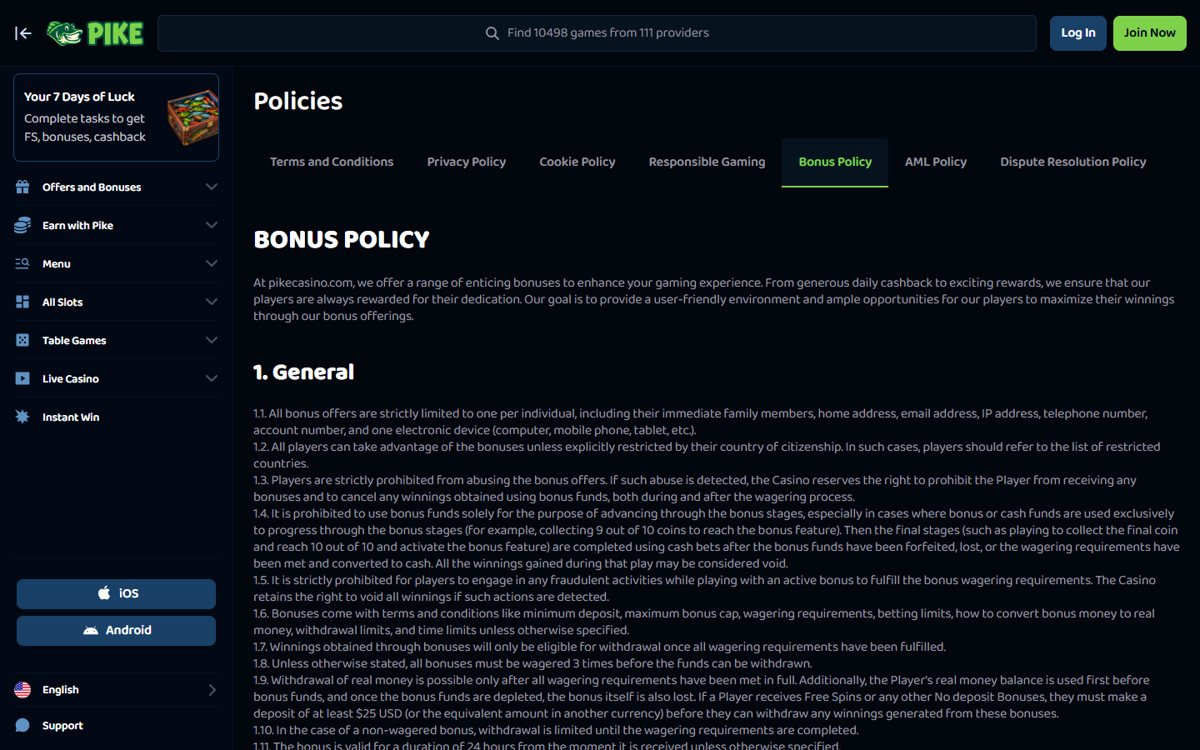Click the Live Casino play icon

coord(23,379)
